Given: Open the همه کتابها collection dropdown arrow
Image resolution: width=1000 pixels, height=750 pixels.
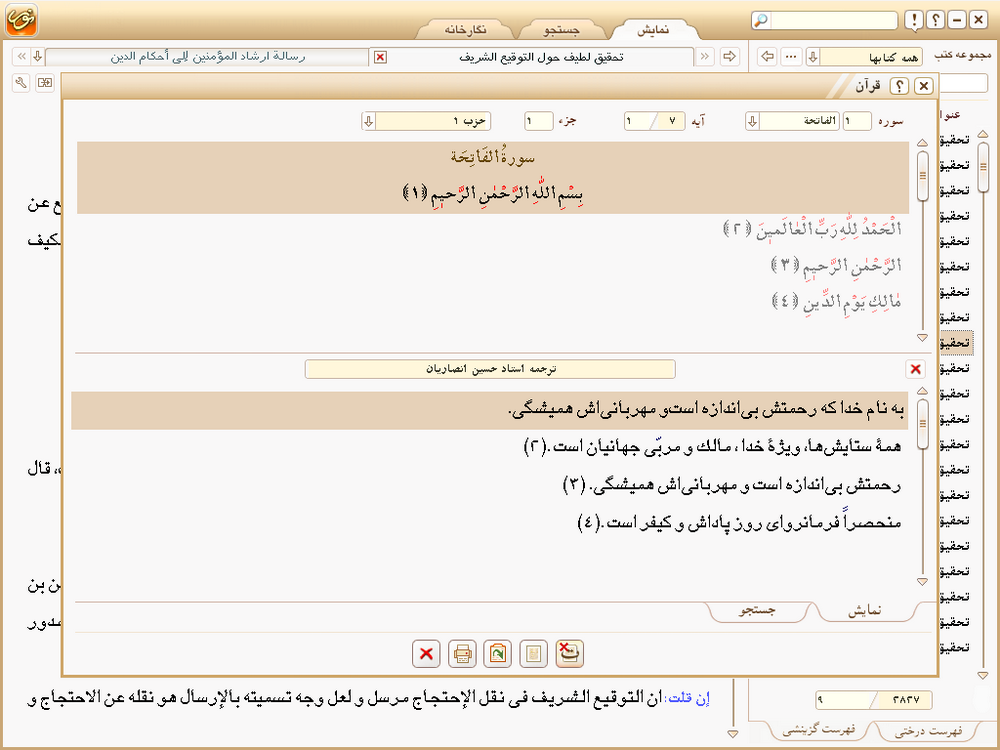Looking at the screenshot, I should point(812,57).
